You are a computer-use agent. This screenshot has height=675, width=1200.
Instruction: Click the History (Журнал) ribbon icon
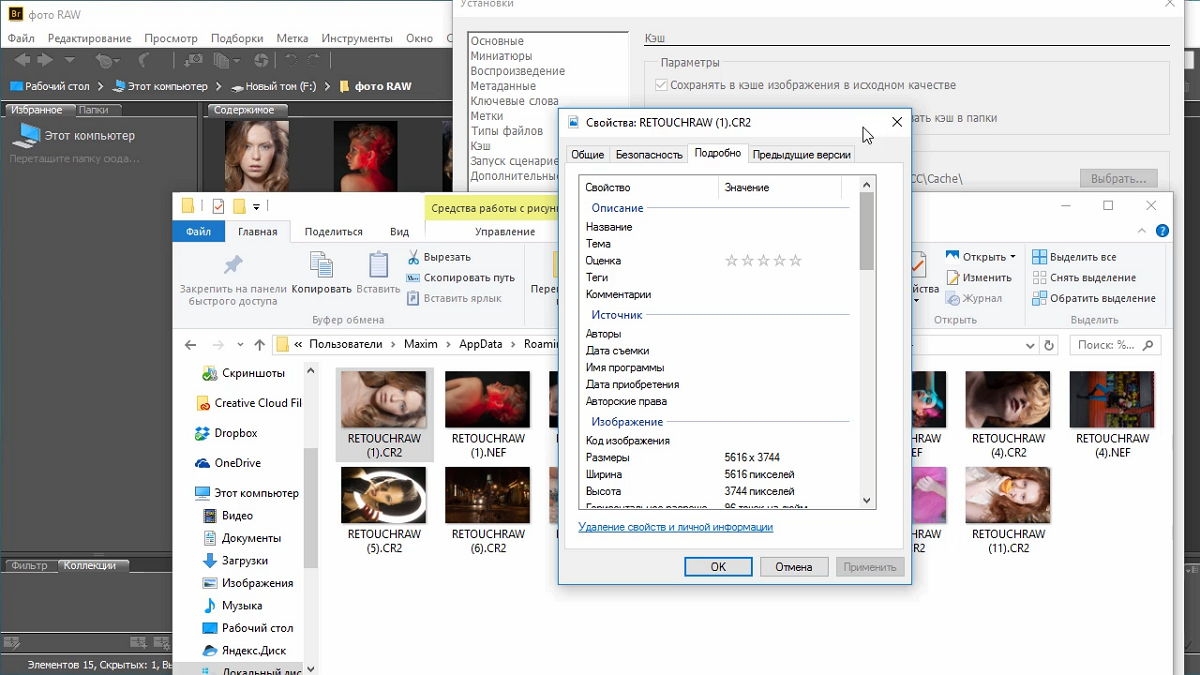click(x=953, y=298)
